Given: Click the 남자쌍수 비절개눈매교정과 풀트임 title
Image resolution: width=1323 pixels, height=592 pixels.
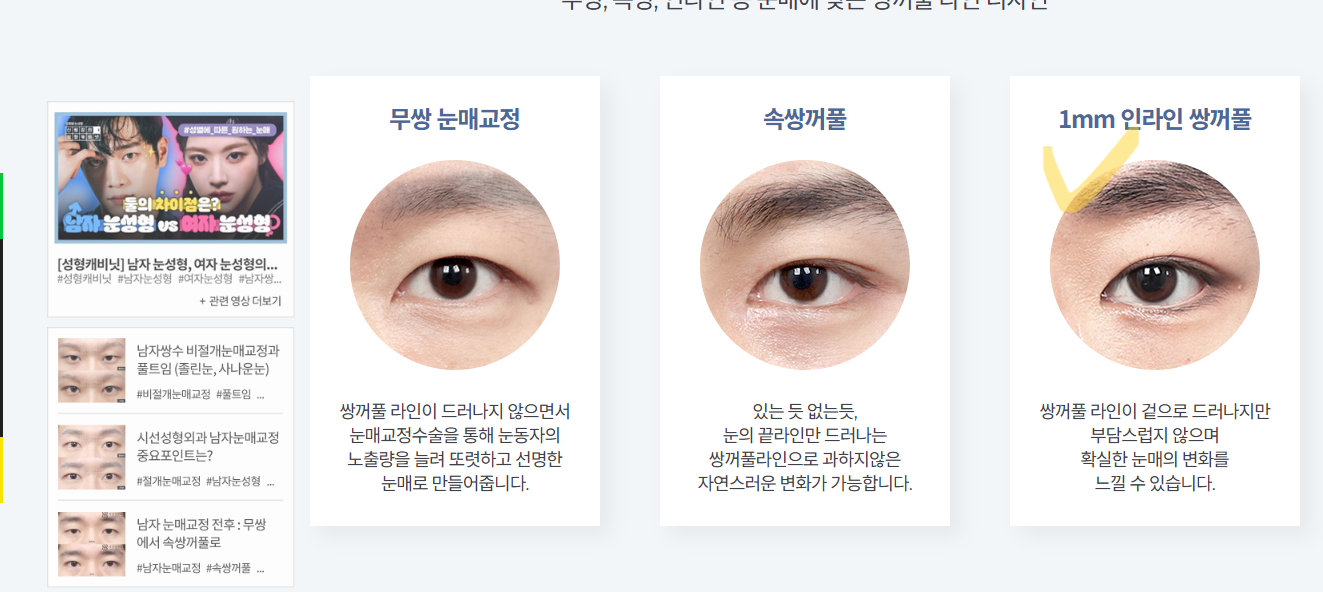Looking at the screenshot, I should [x=208, y=360].
